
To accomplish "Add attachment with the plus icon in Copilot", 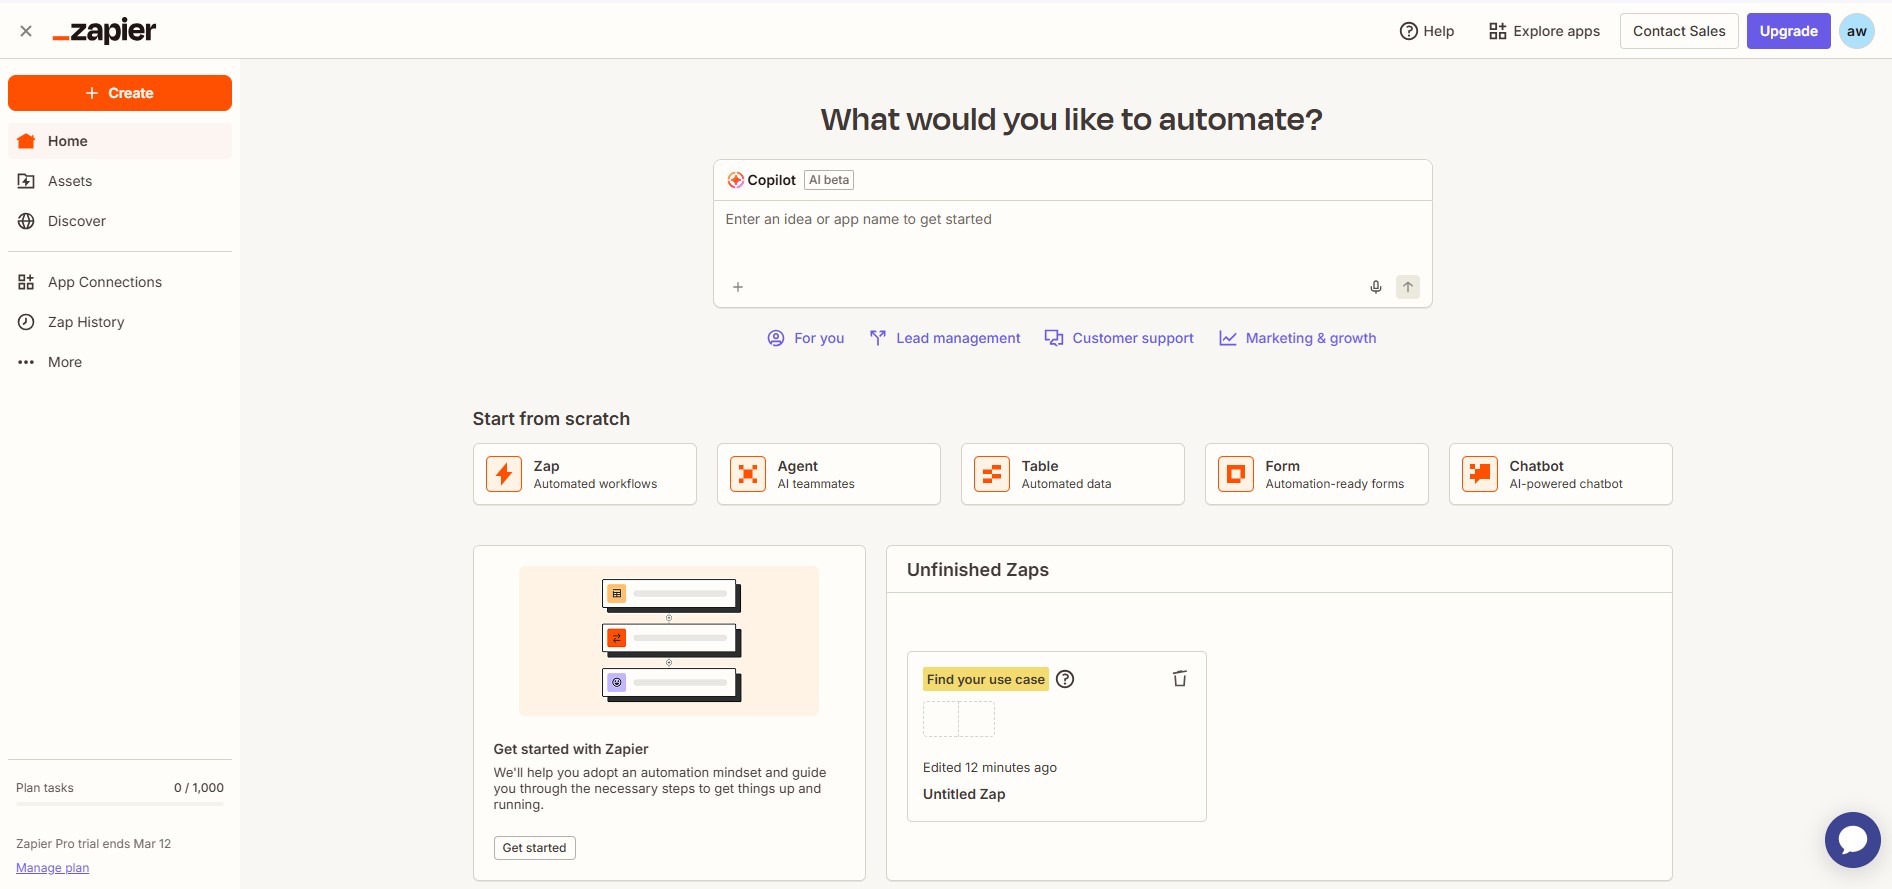I will click(738, 287).
